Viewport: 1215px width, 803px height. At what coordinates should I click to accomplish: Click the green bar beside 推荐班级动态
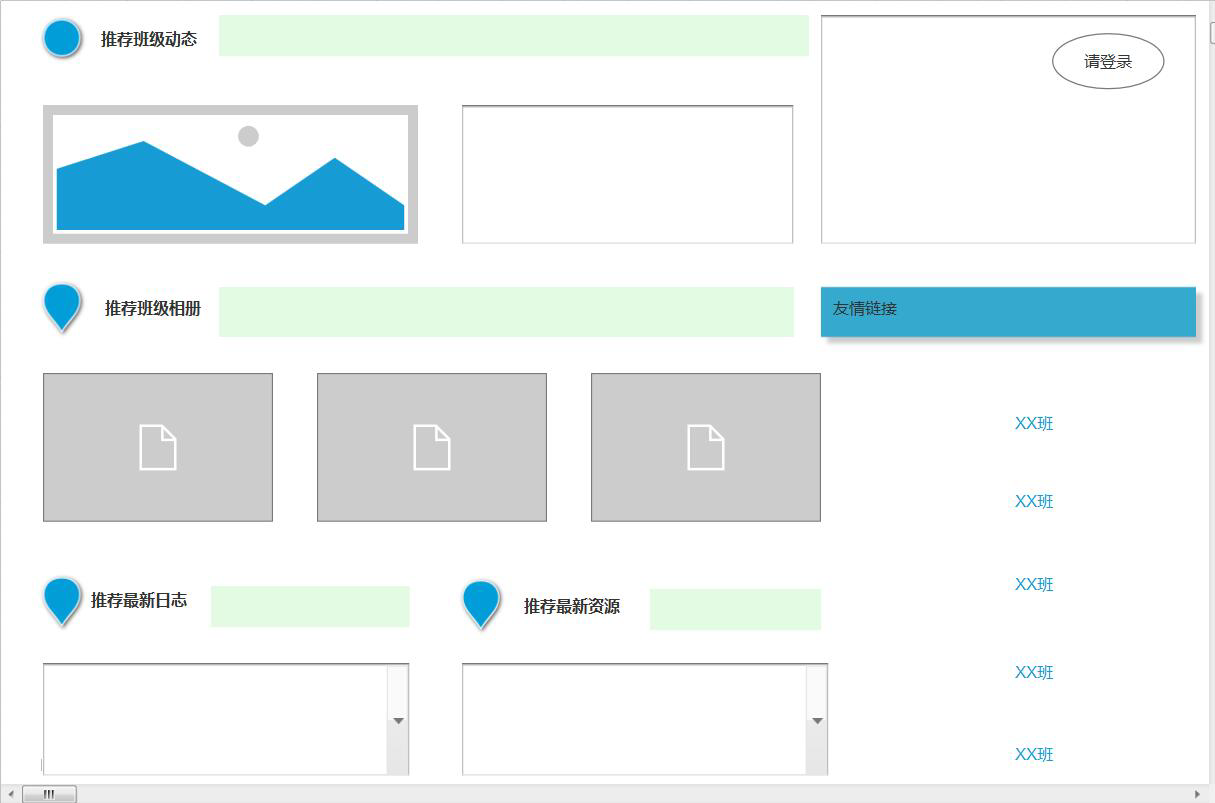[513, 36]
